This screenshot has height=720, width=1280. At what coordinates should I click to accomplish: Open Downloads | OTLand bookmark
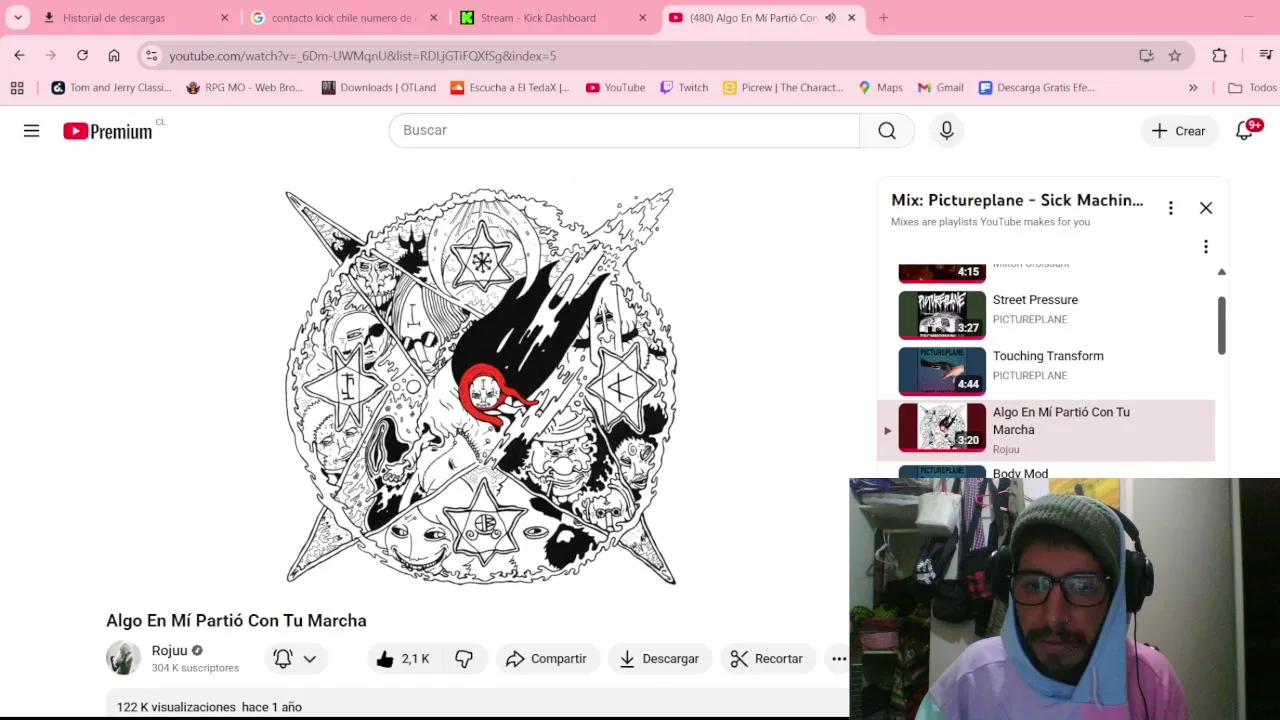coord(379,88)
